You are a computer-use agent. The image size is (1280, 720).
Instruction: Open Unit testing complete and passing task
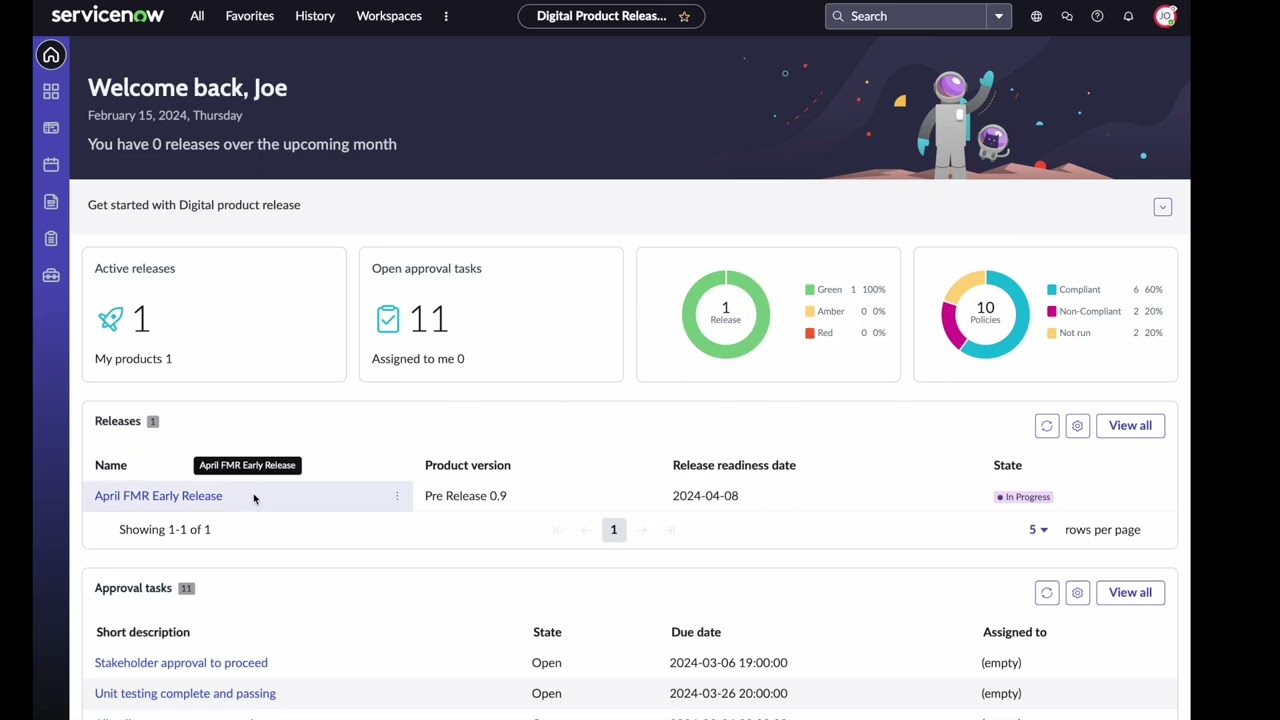[x=185, y=693]
